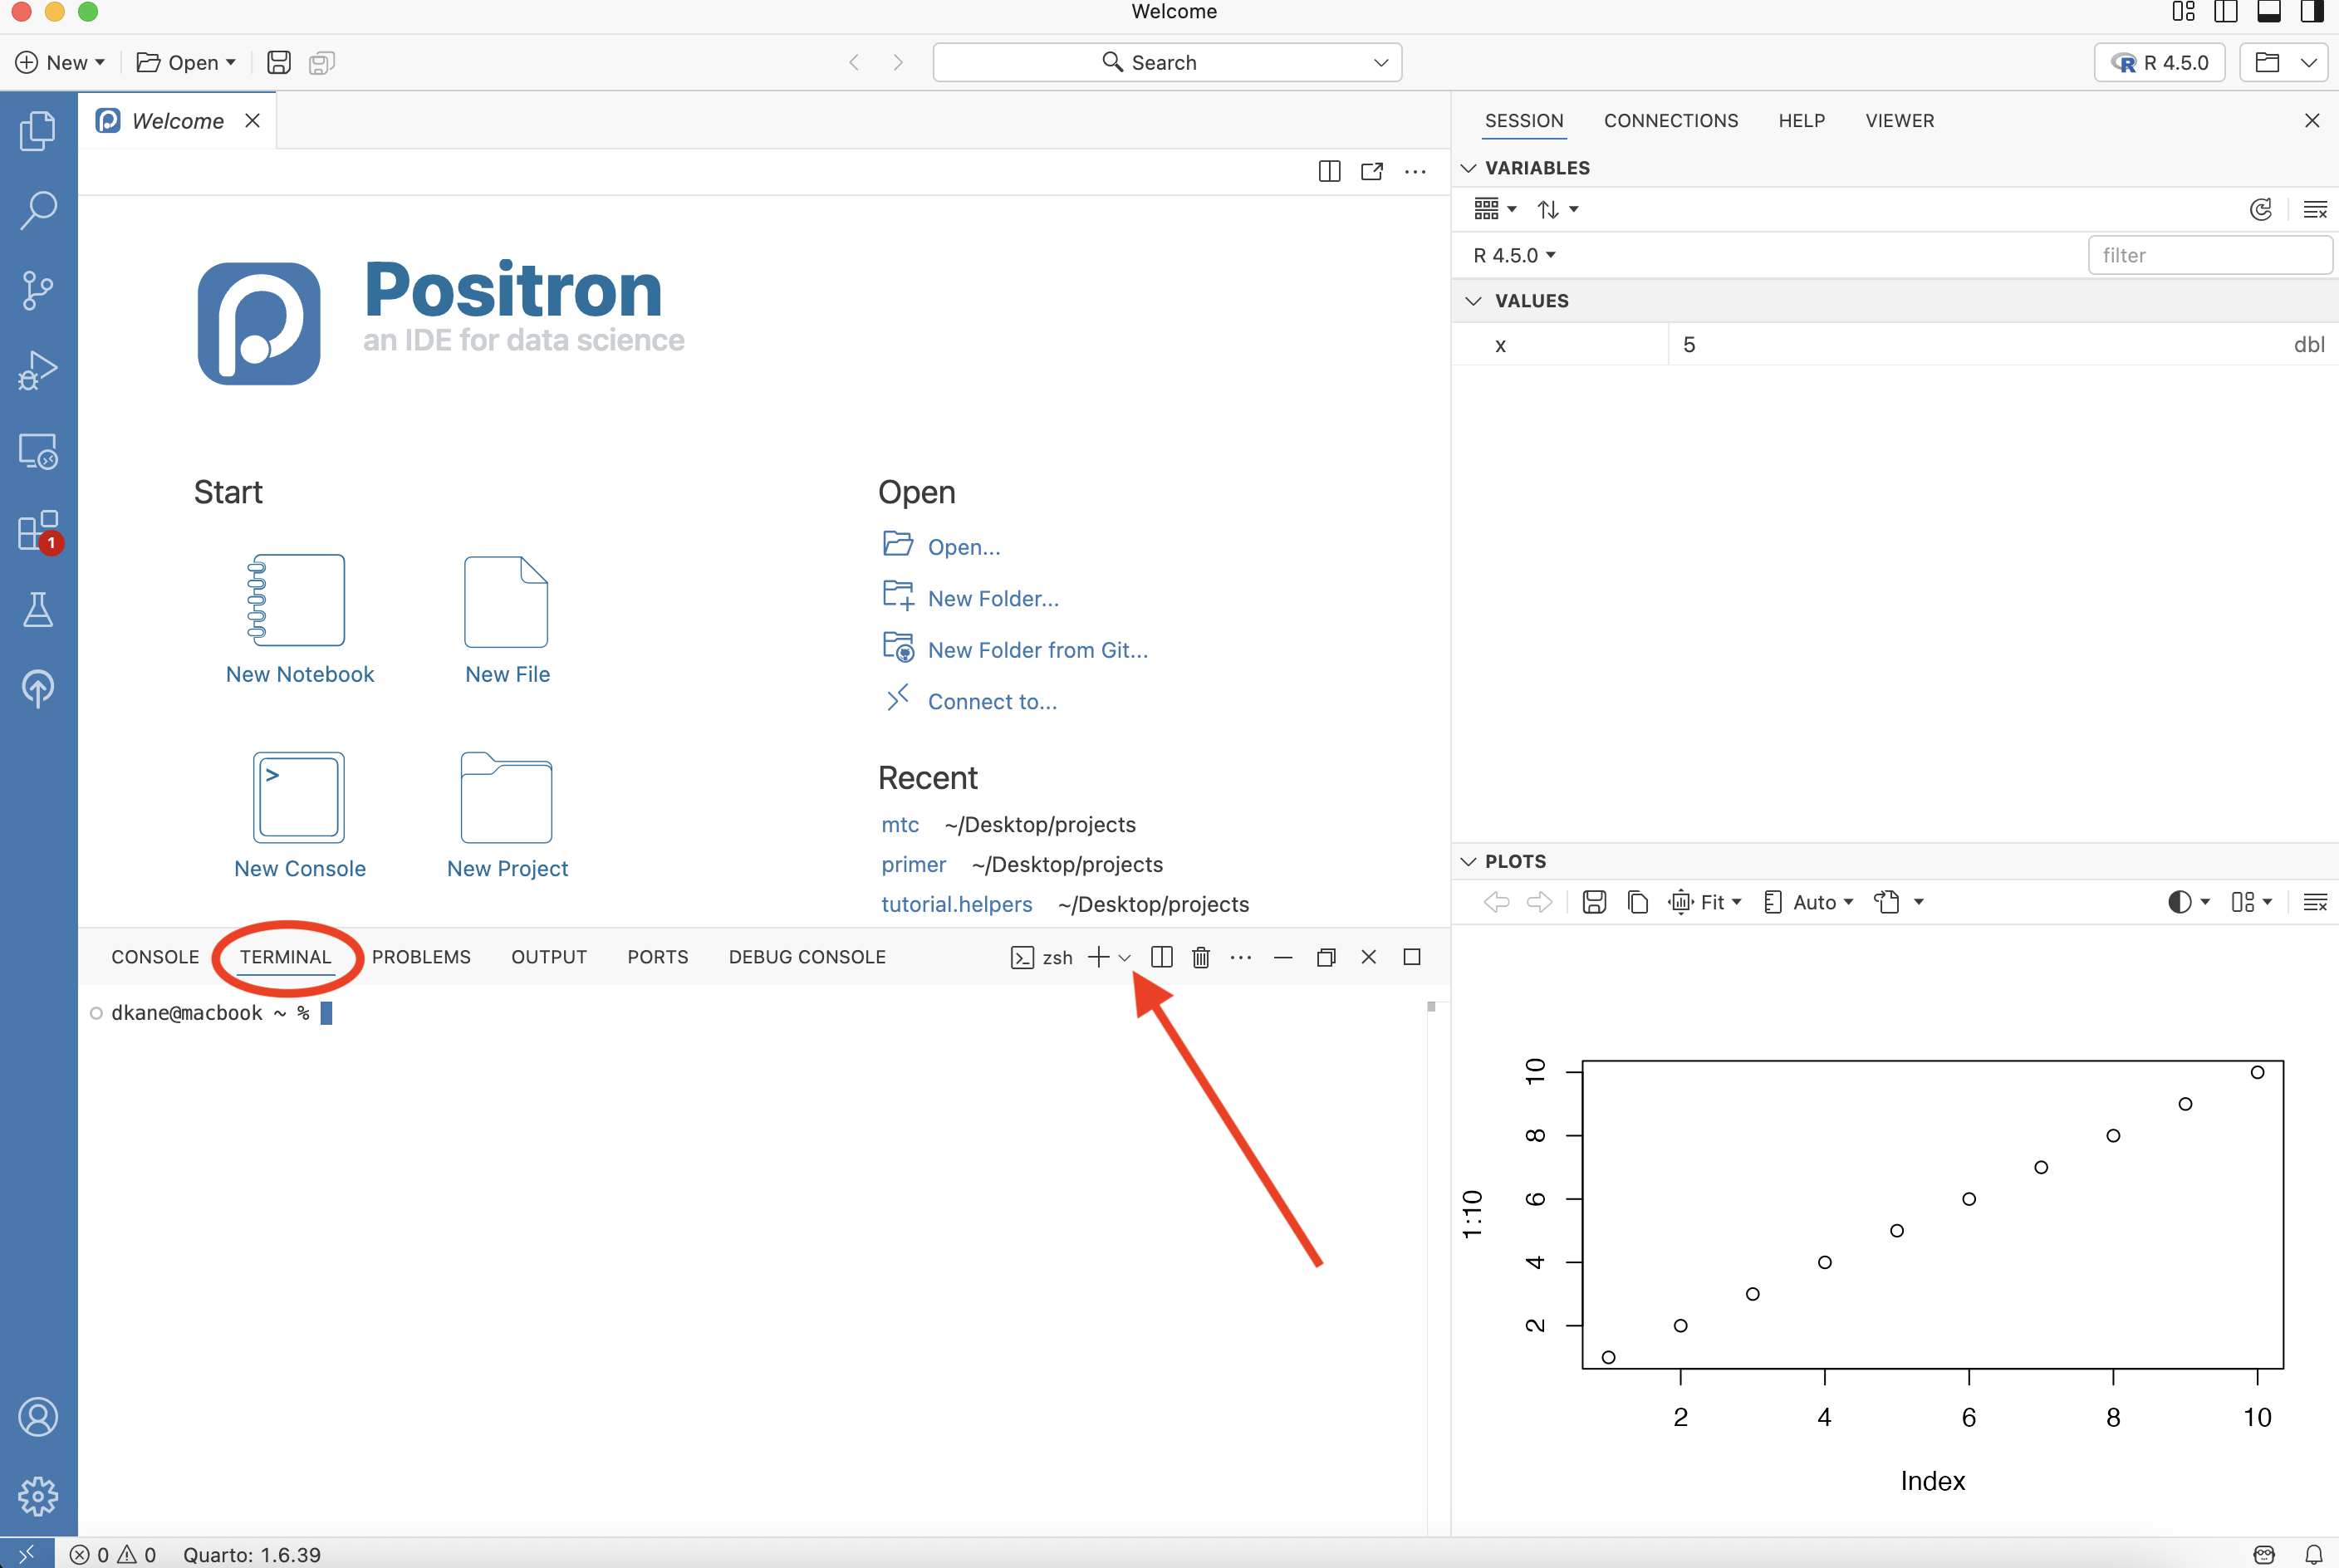The height and width of the screenshot is (1568, 2339).
Task: Switch to the OUTPUT tab
Action: coord(549,957)
